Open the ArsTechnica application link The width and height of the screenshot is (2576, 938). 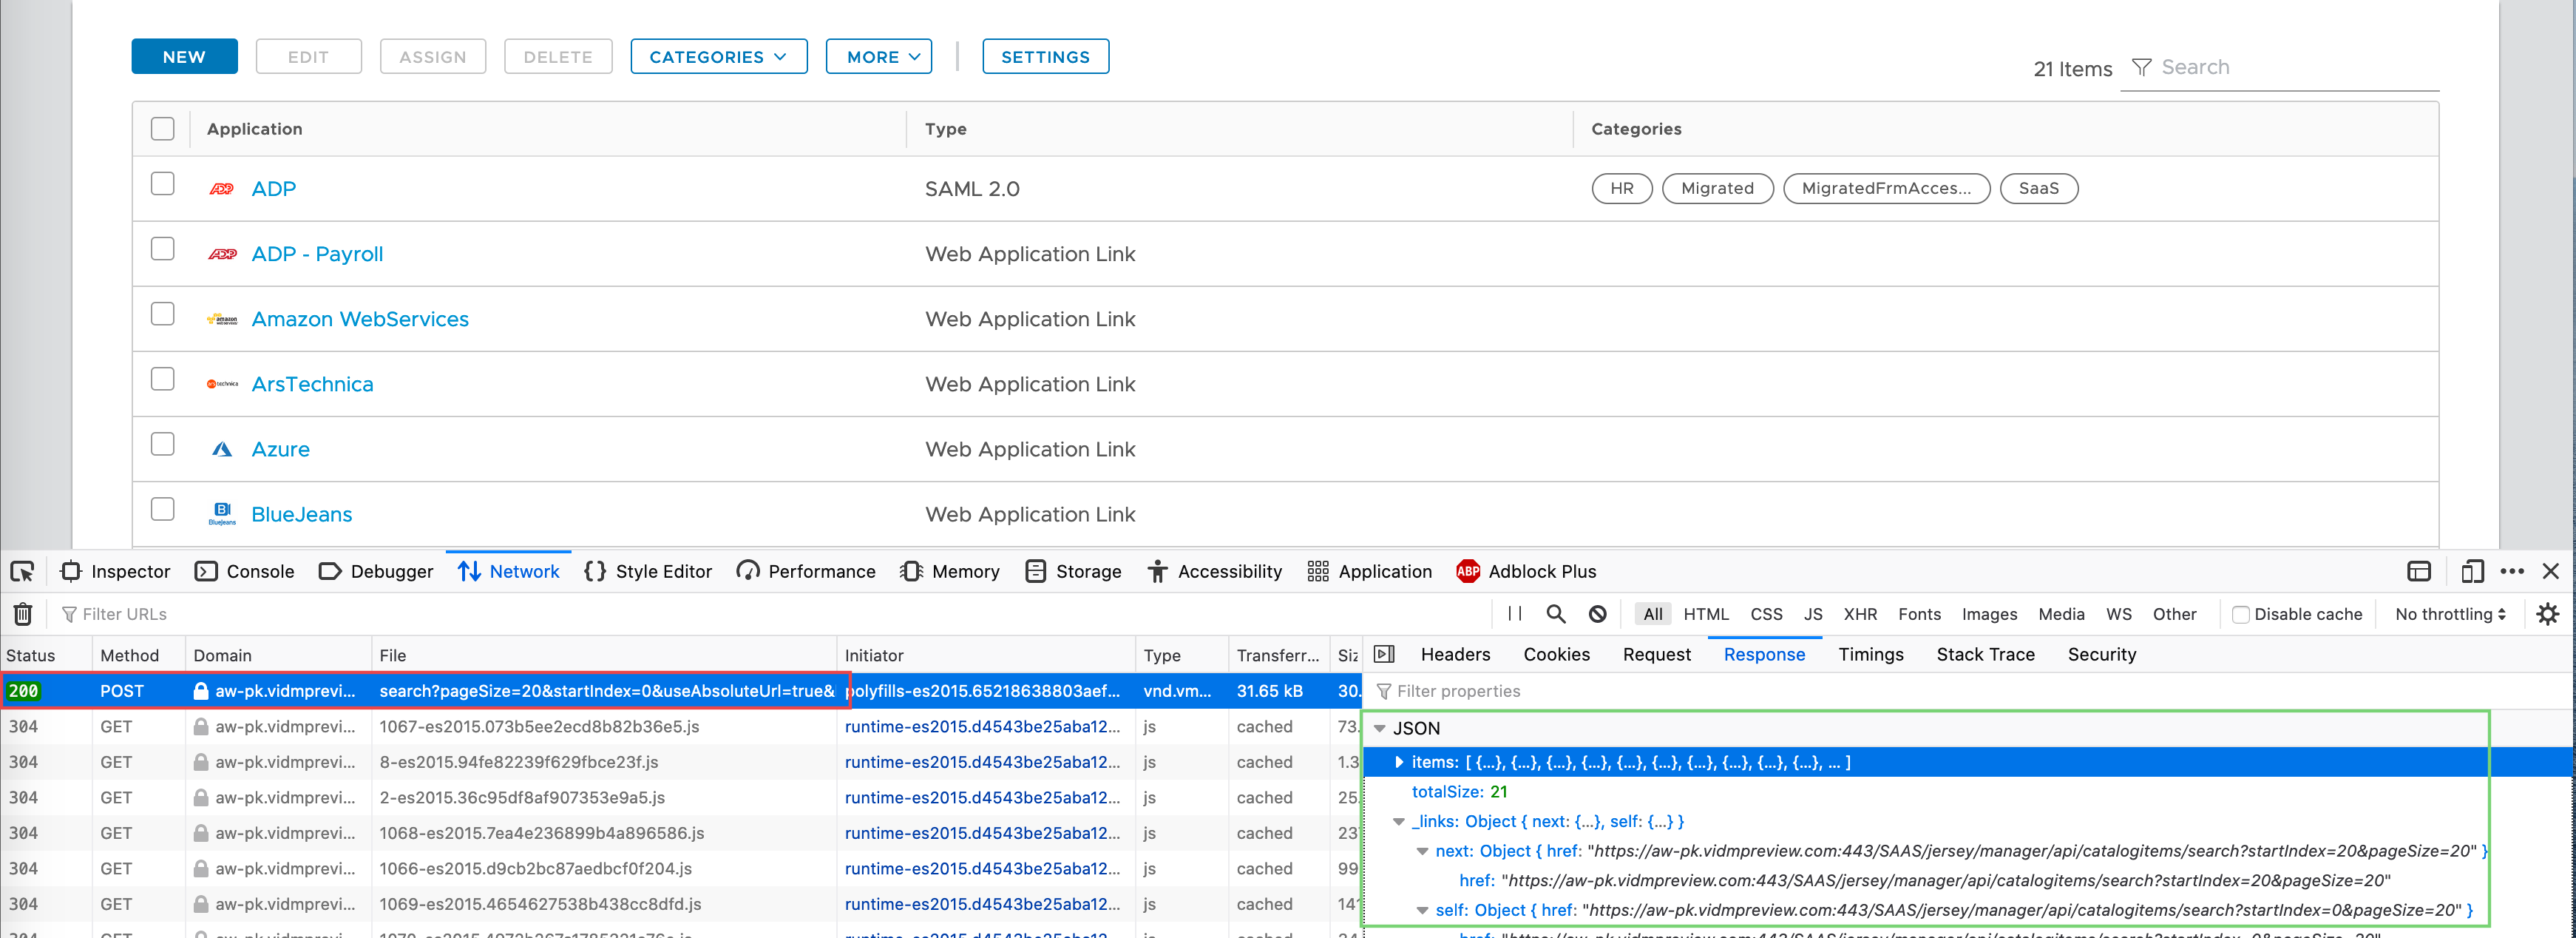point(312,384)
